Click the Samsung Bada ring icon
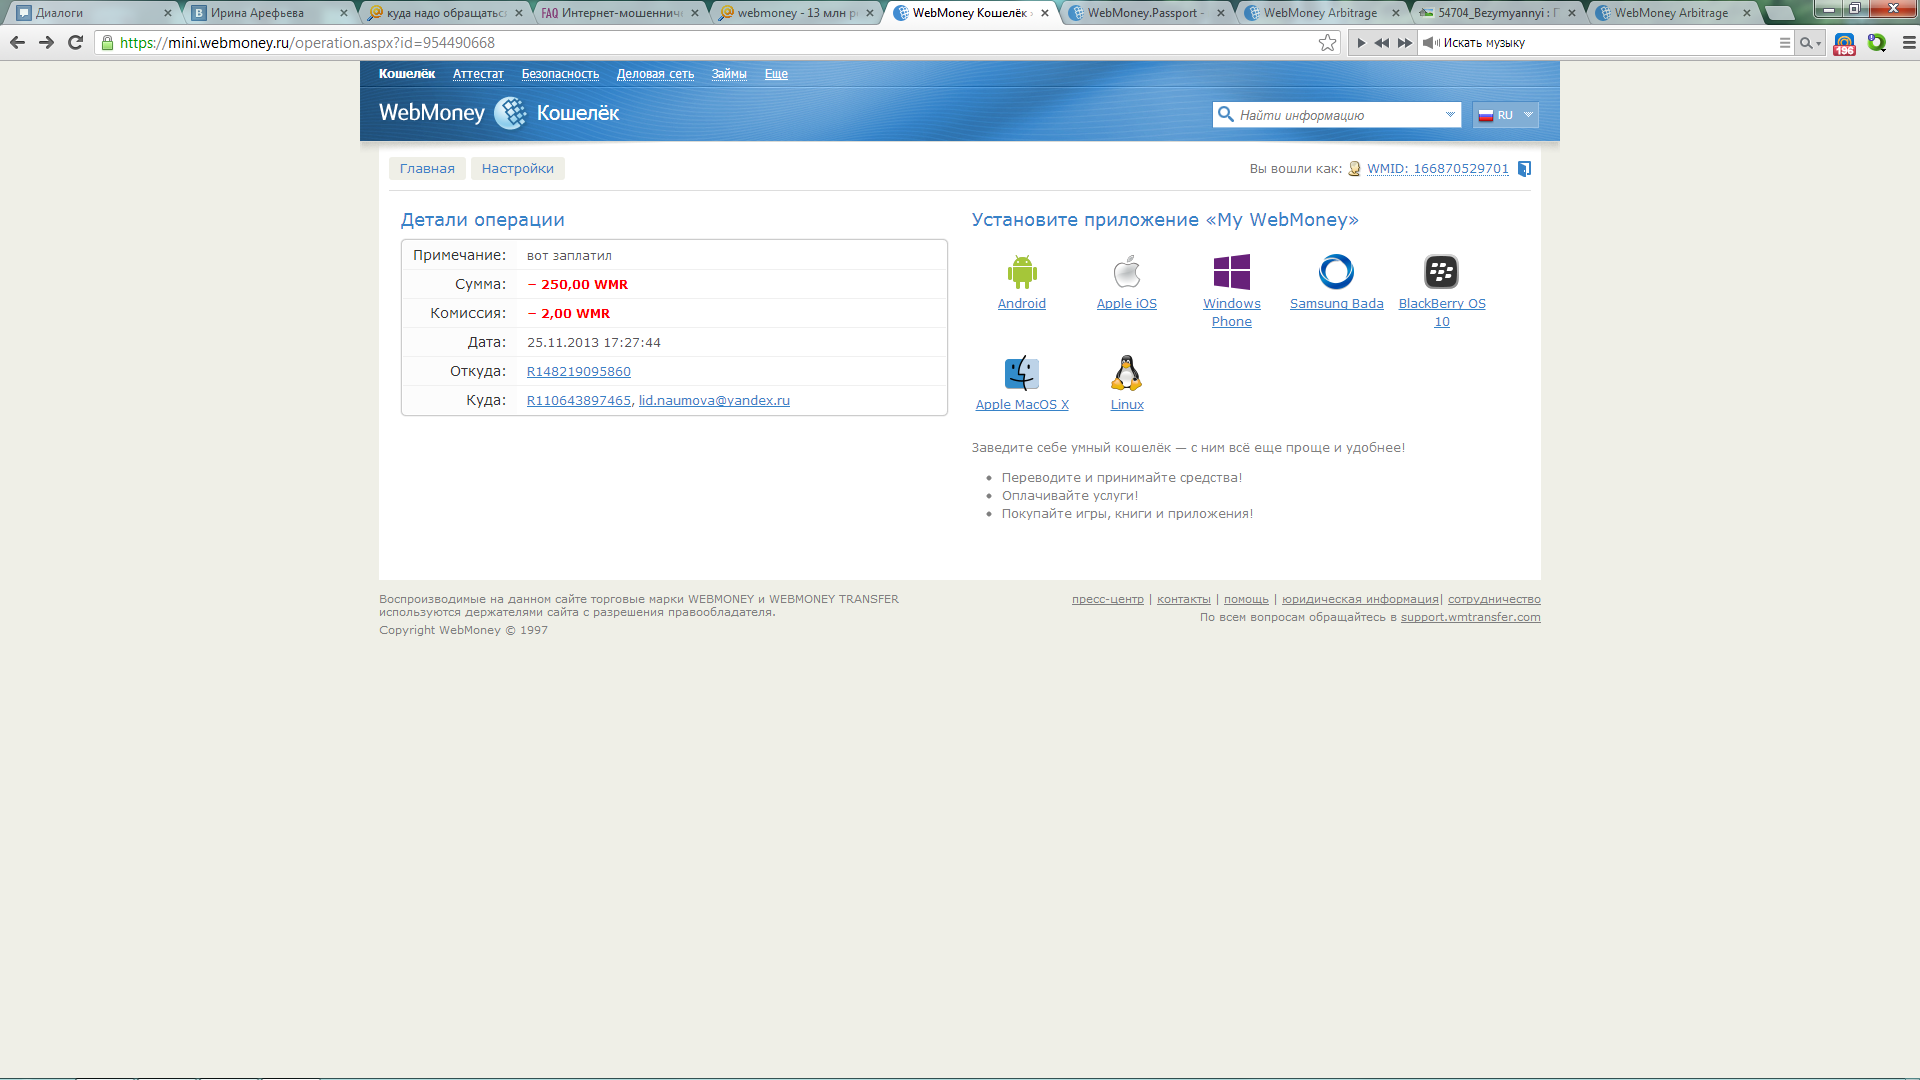 (1336, 272)
